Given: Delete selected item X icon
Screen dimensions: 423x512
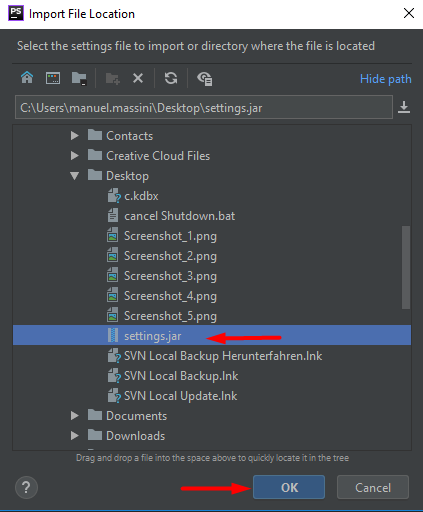Looking at the screenshot, I should (138, 78).
